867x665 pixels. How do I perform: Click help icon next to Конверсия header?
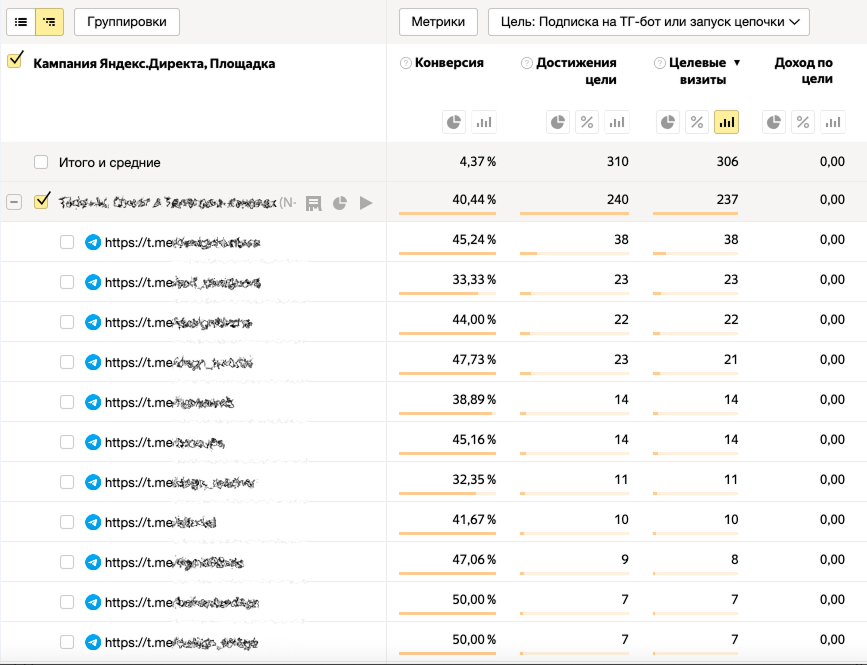click(405, 63)
